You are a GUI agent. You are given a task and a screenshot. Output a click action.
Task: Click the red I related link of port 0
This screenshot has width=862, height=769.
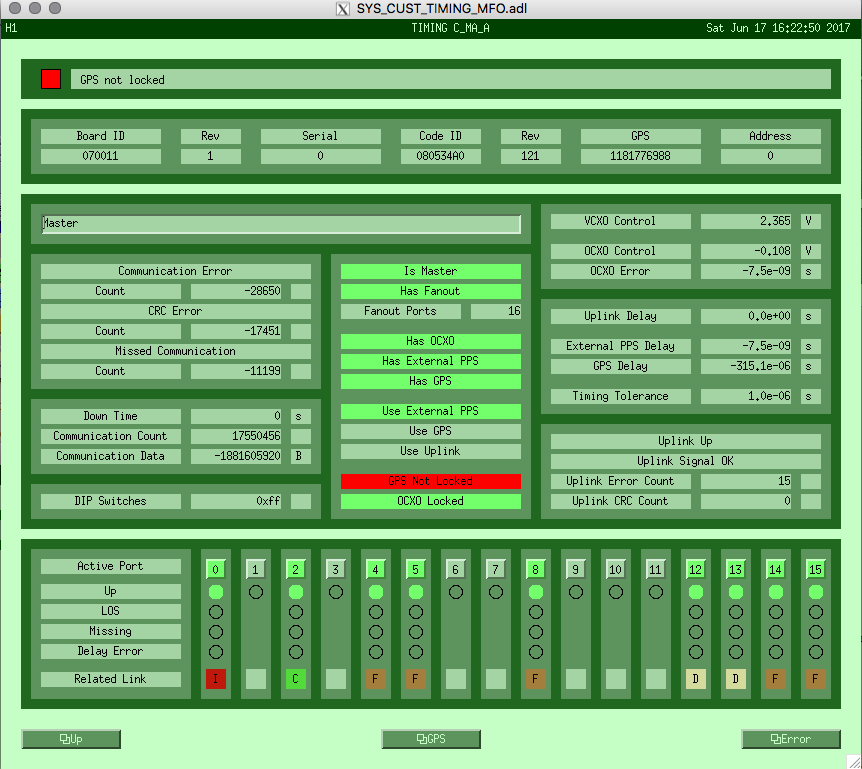[216, 679]
